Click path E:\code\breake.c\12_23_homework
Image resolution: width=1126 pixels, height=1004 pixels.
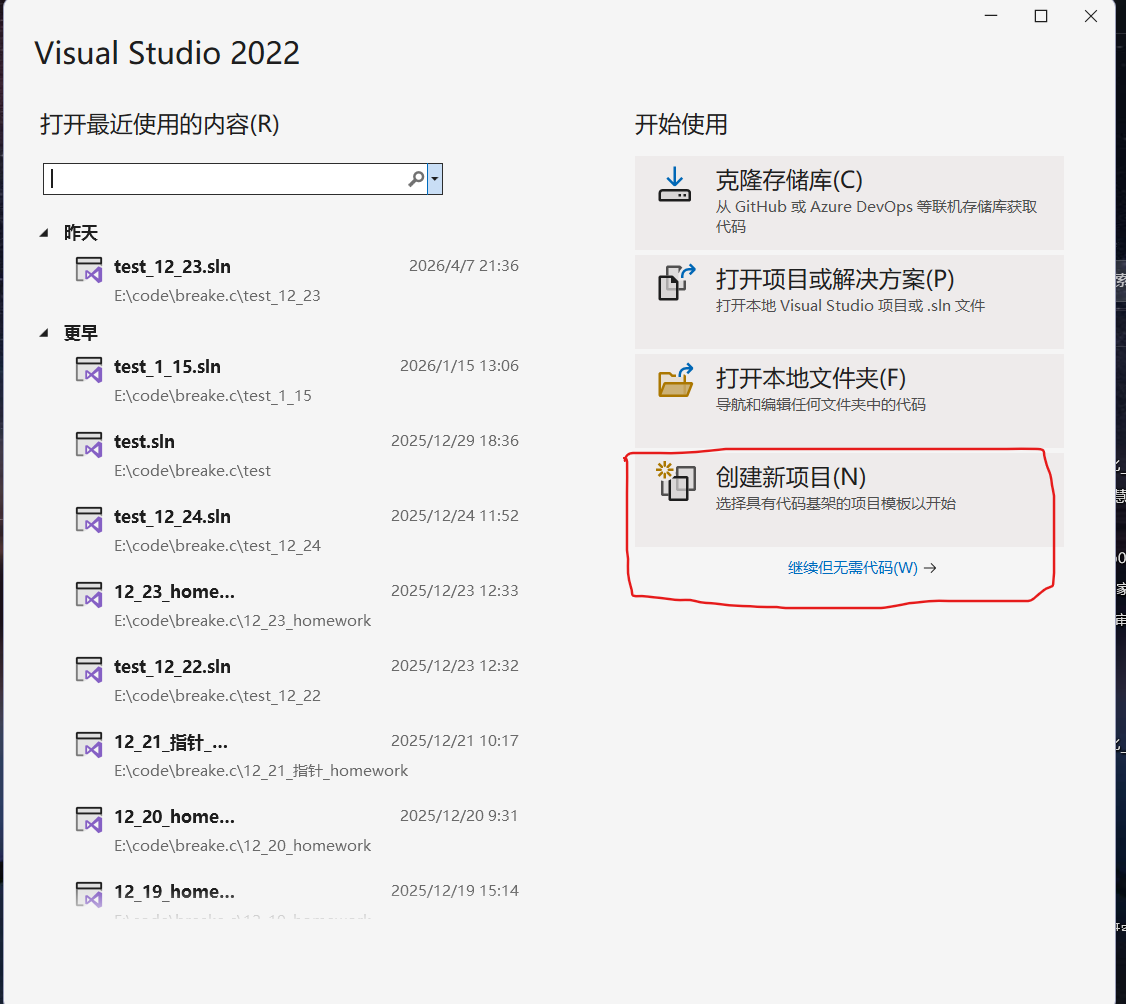point(243,620)
